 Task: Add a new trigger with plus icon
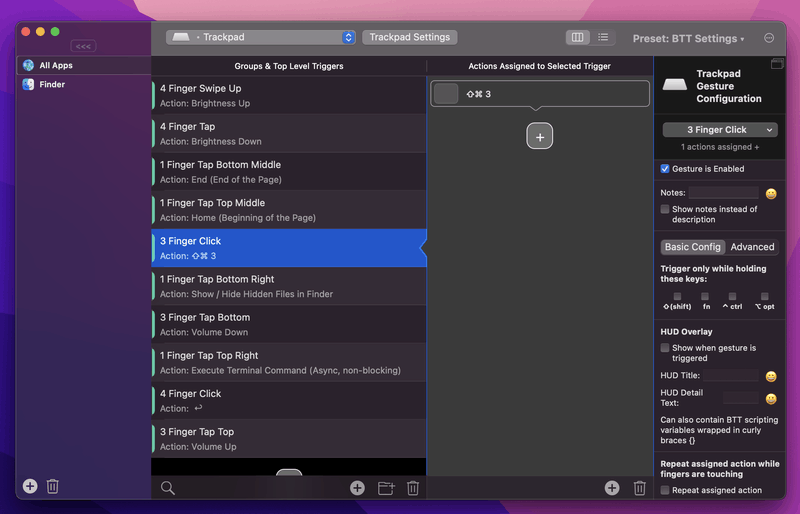click(357, 488)
